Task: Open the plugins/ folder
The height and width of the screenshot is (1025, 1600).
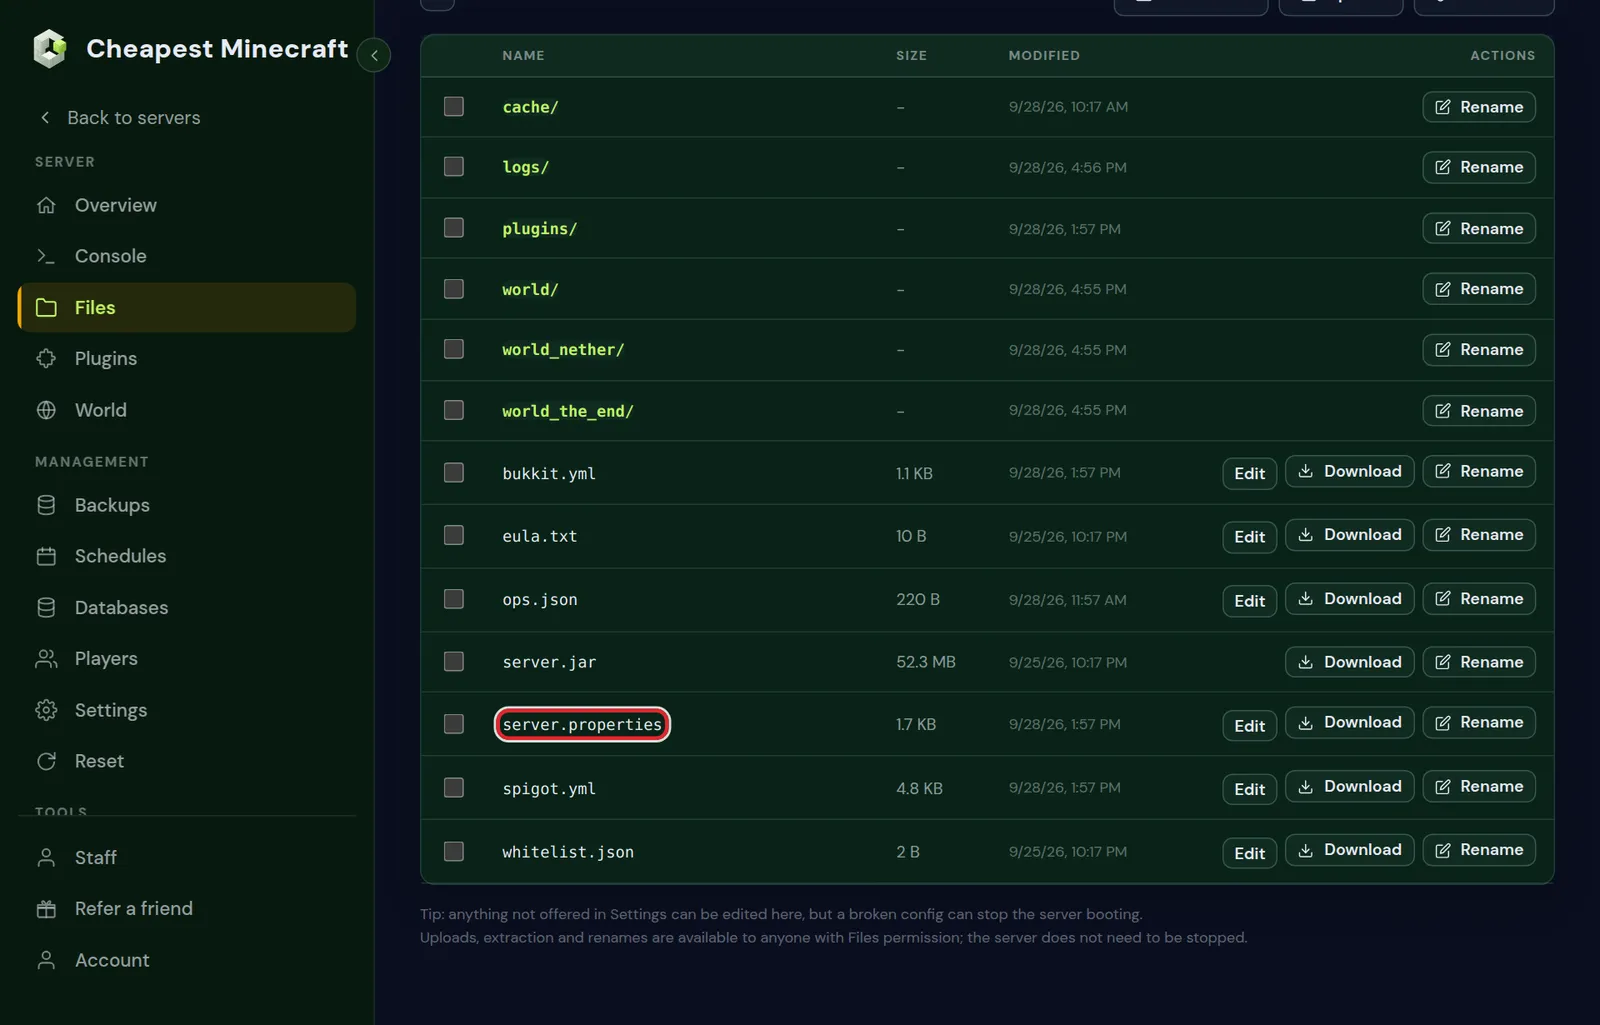Action: click(539, 229)
